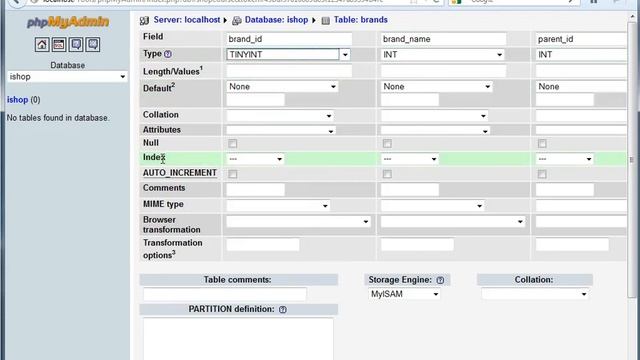Enable AUTO_INCREMENT for brand_id
Image resolution: width=640 pixels, height=360 pixels.
coord(233,174)
